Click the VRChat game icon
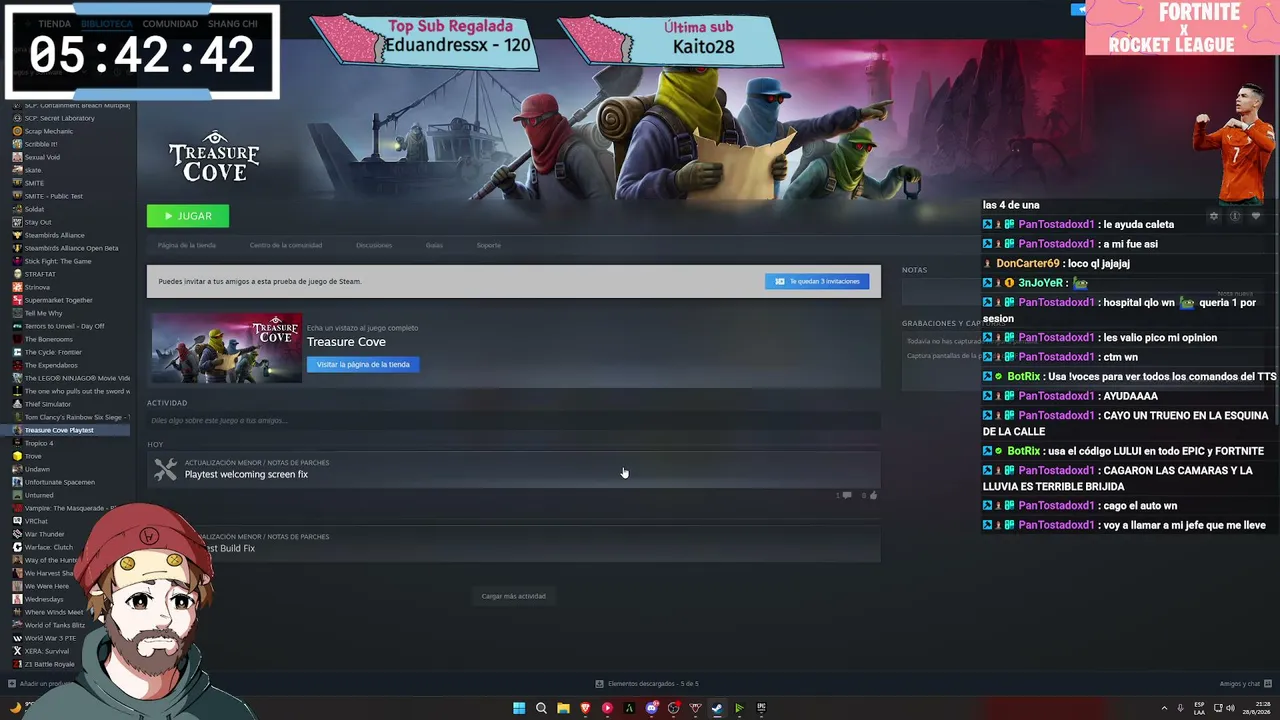1280x720 pixels. coord(17,521)
